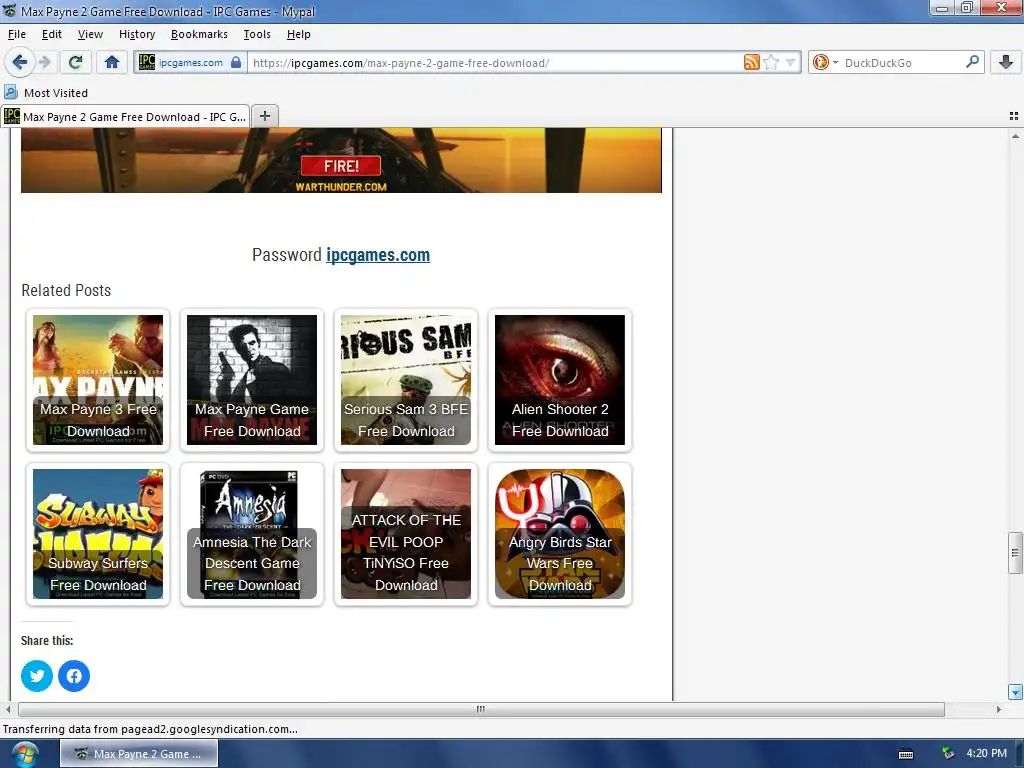The width and height of the screenshot is (1024, 768).
Task: Reload the current page
Action: click(x=75, y=62)
